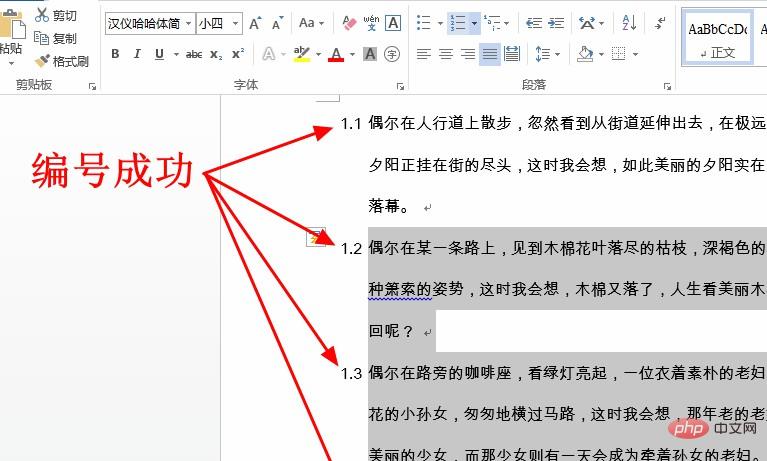This screenshot has width=767, height=461.
Task: Open the Change Case (Aa) menu
Action: tap(310, 22)
